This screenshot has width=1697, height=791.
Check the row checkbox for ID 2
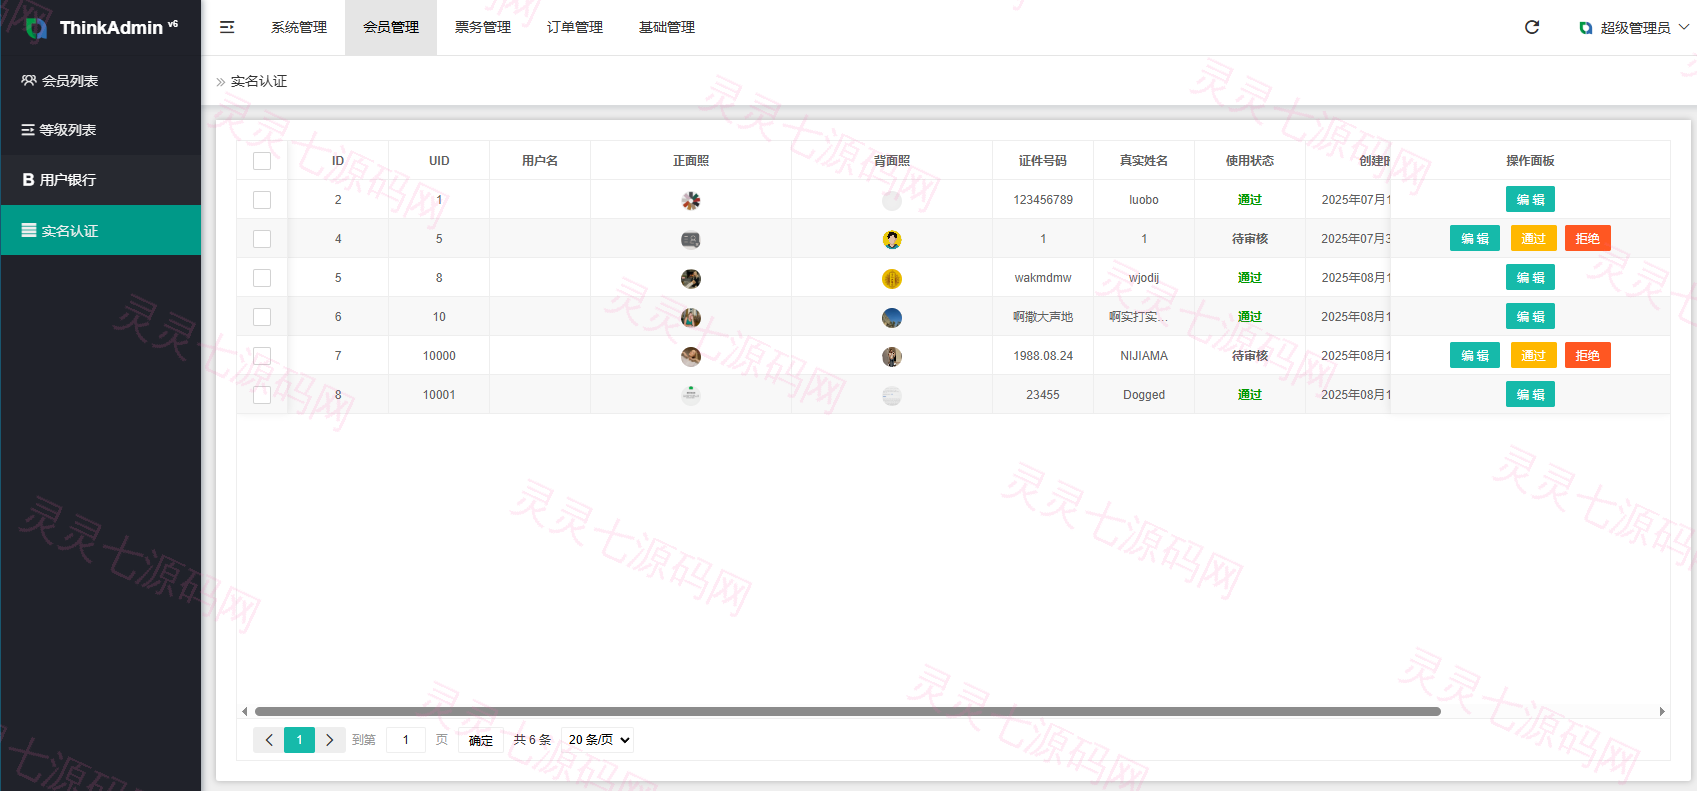click(x=262, y=200)
